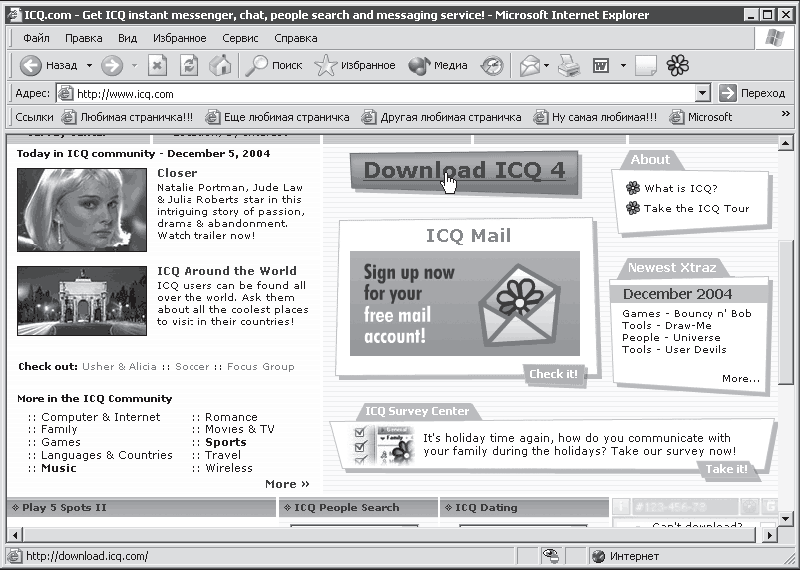Go to the Home page icon
This screenshot has width=800, height=570.
pos(220,65)
